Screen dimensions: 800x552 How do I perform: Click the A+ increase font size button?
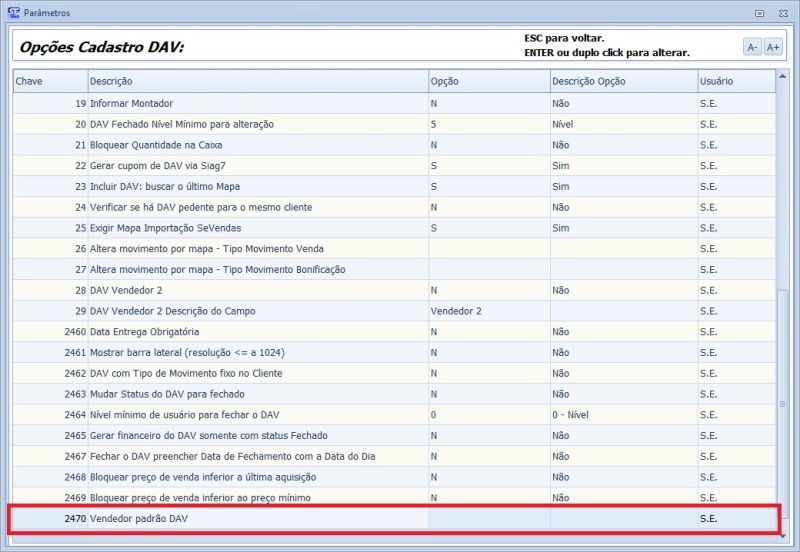coord(773,47)
